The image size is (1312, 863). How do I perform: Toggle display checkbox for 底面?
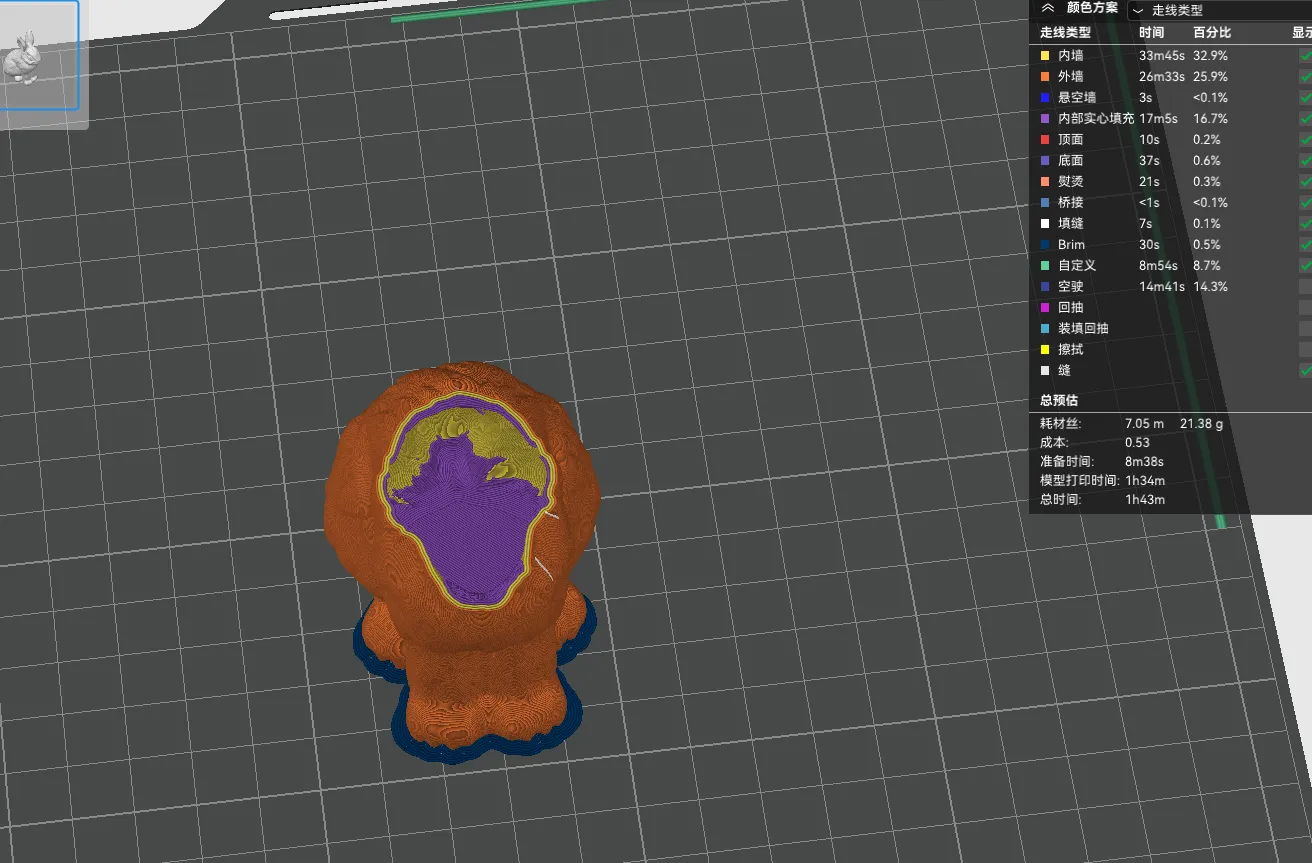coord(1306,161)
